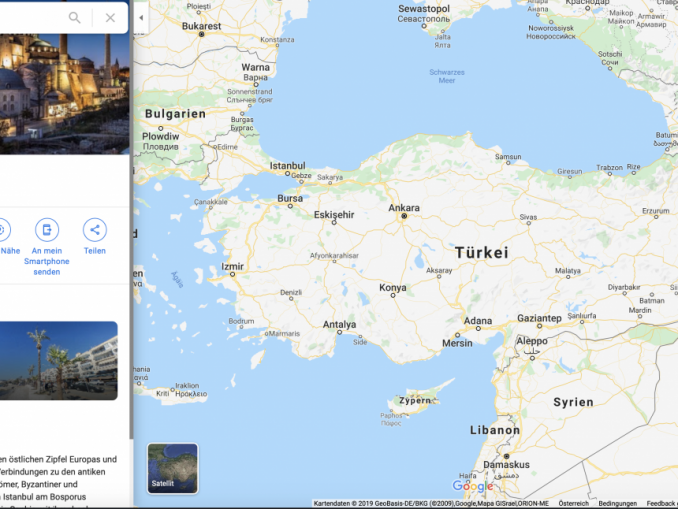This screenshot has height=509, width=678.
Task: Click the Sewastopol city label
Action: point(424,9)
